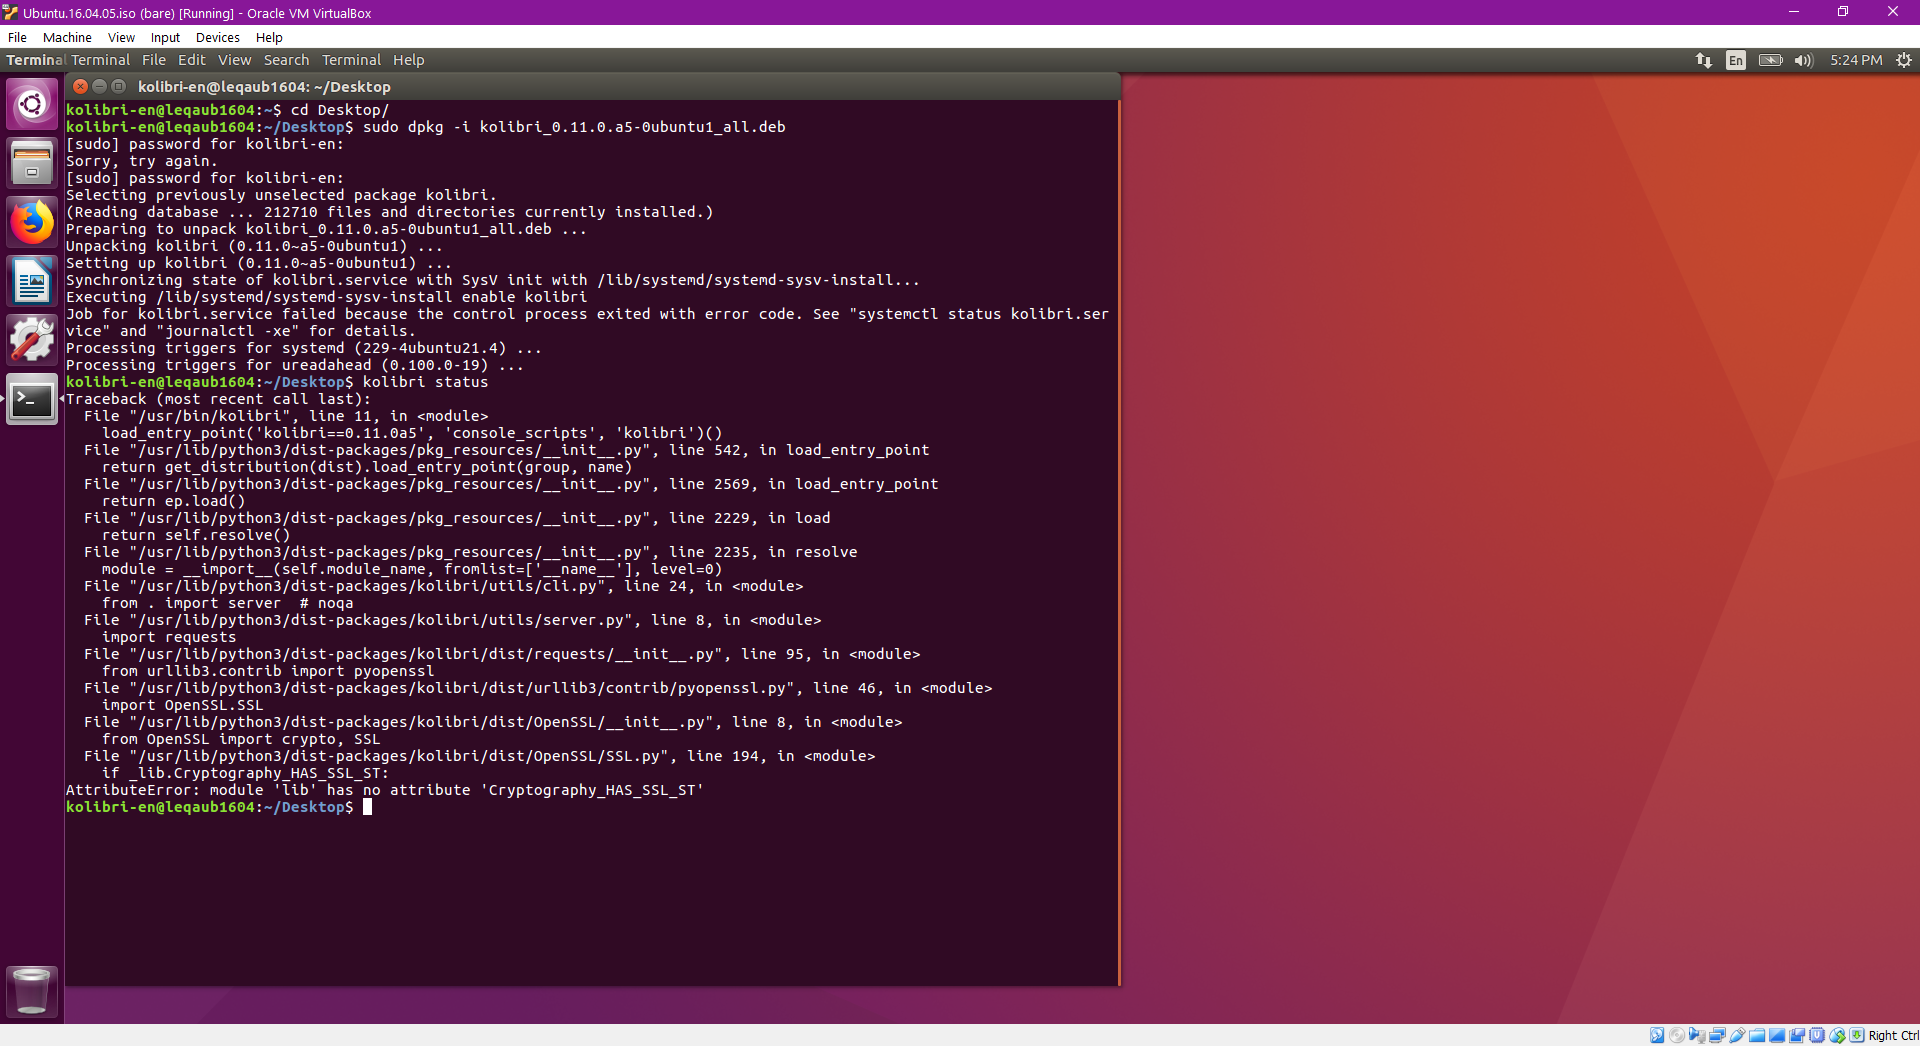Click the Ubuntu Dash button atop the launcher
Screen dimensions: 1920x1046
coord(32,103)
